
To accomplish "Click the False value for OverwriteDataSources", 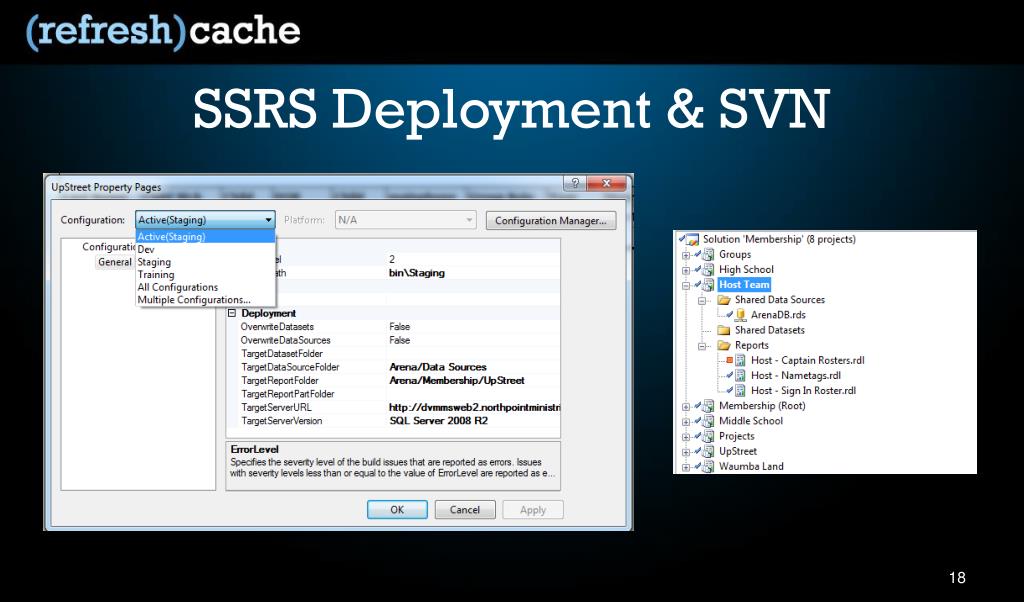I will coord(400,340).
